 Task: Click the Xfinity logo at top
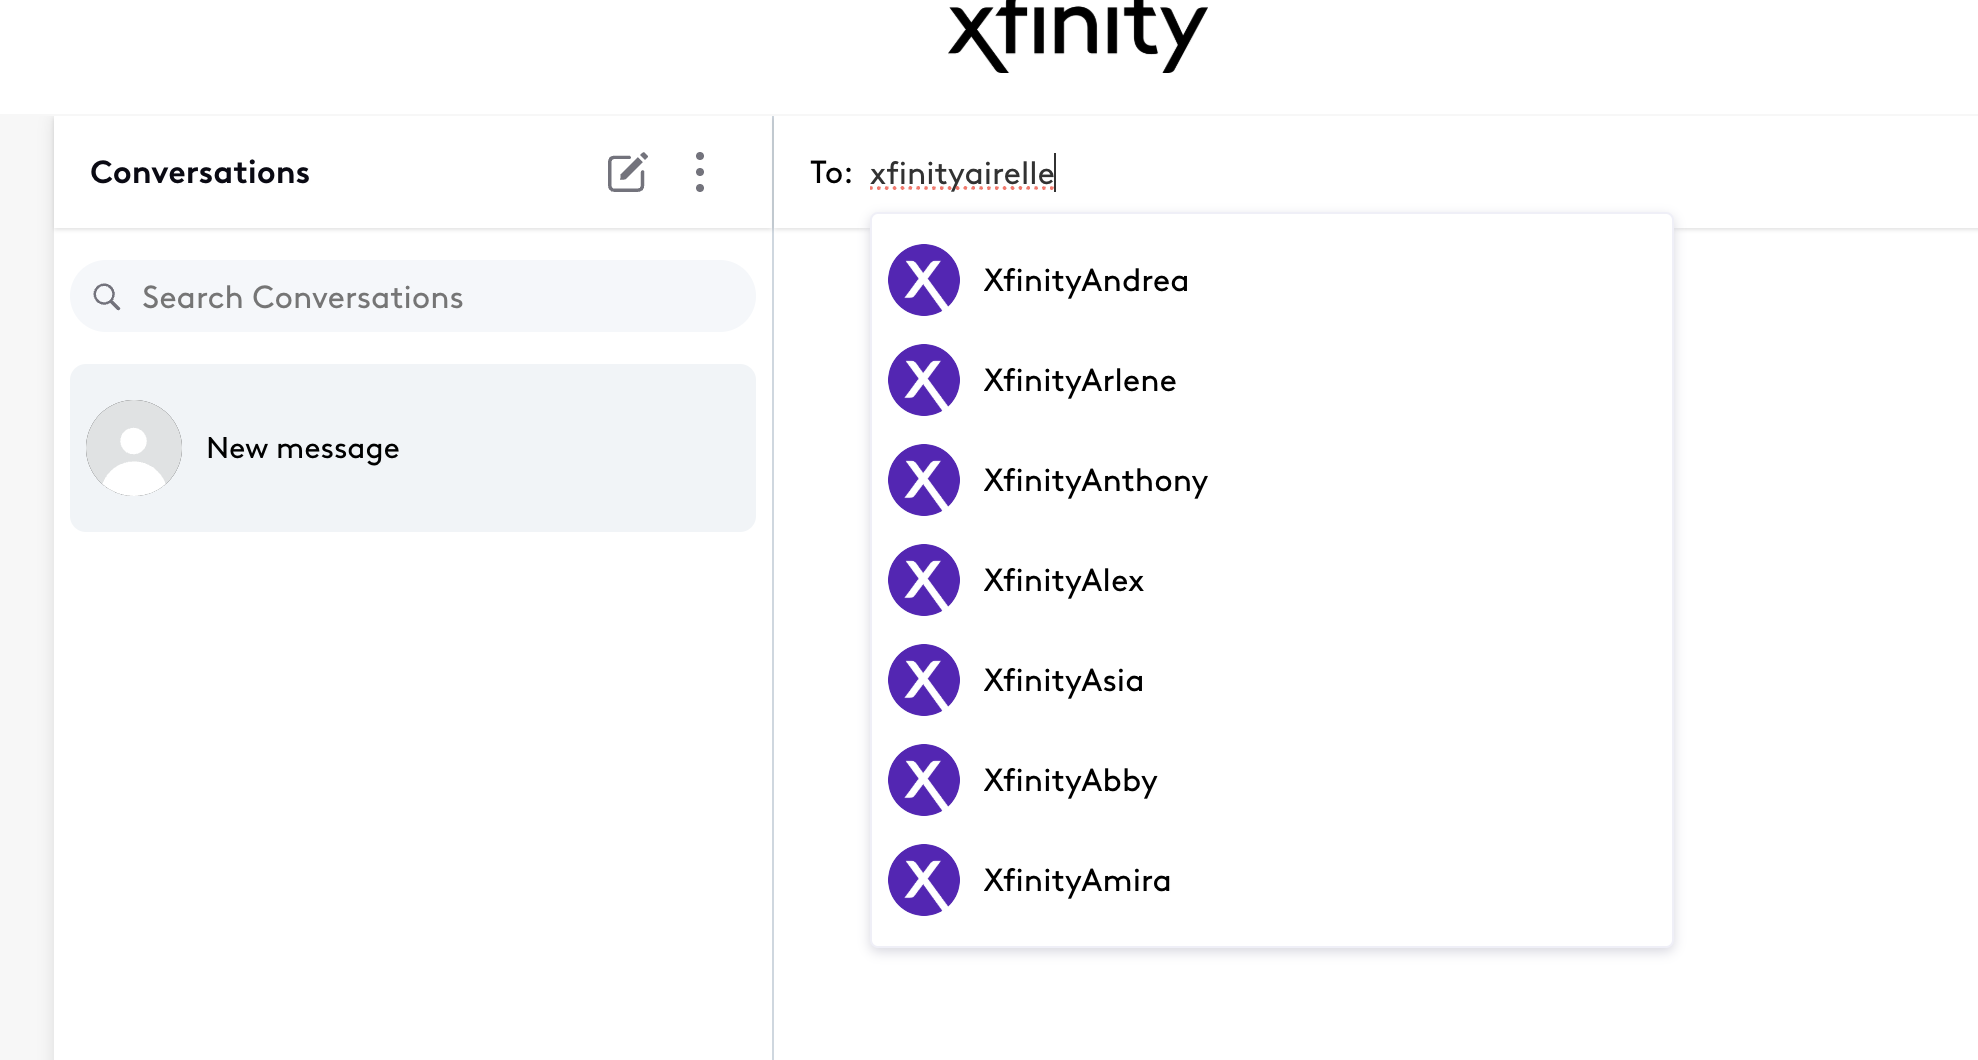click(1078, 36)
